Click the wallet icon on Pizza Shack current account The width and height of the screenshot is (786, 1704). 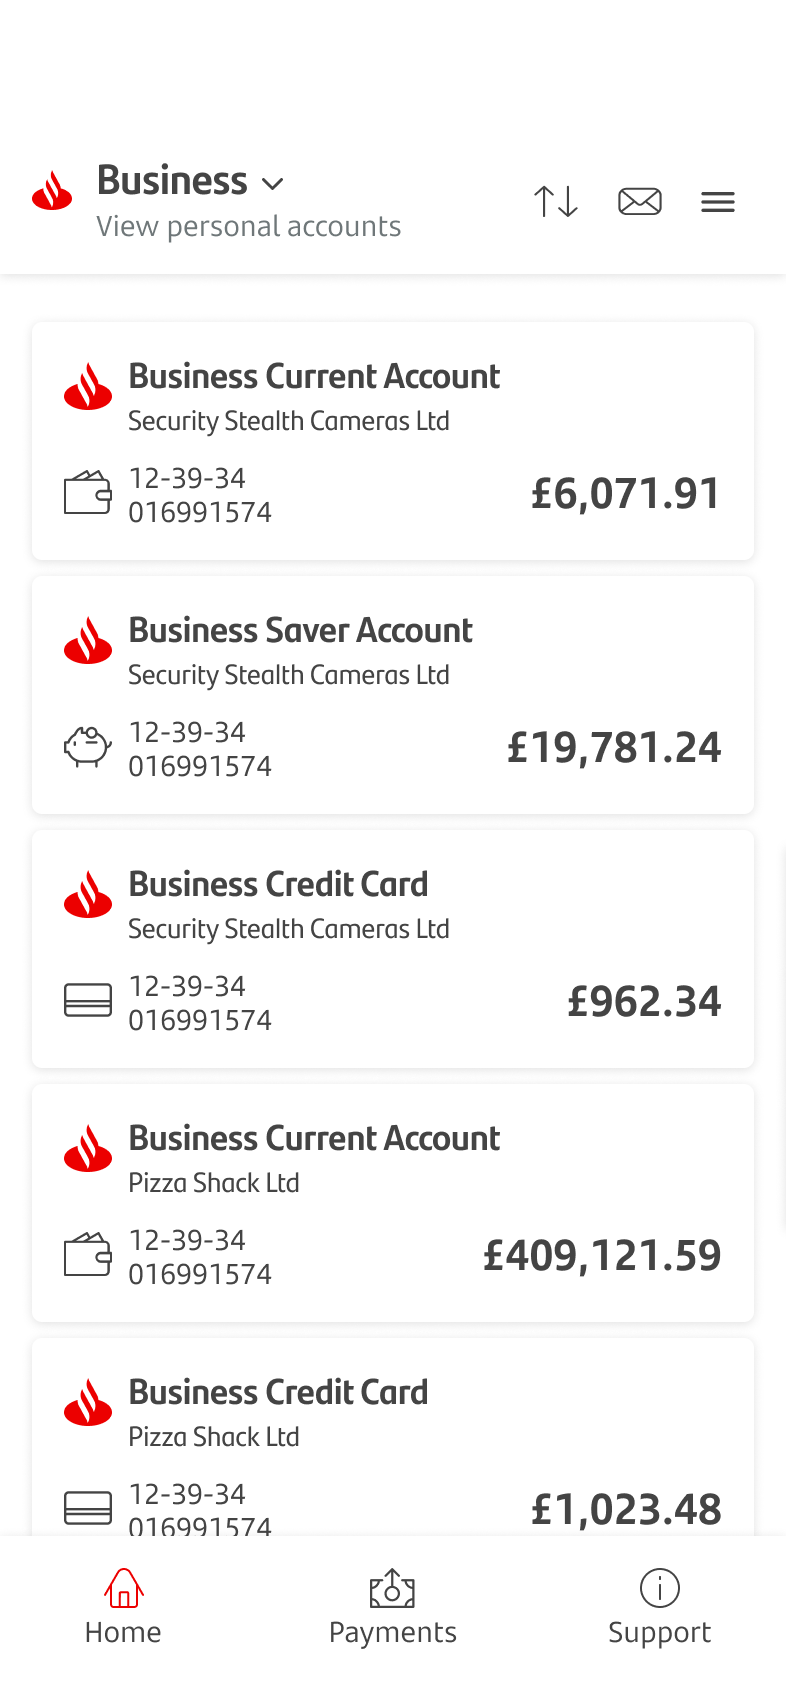pos(88,1255)
